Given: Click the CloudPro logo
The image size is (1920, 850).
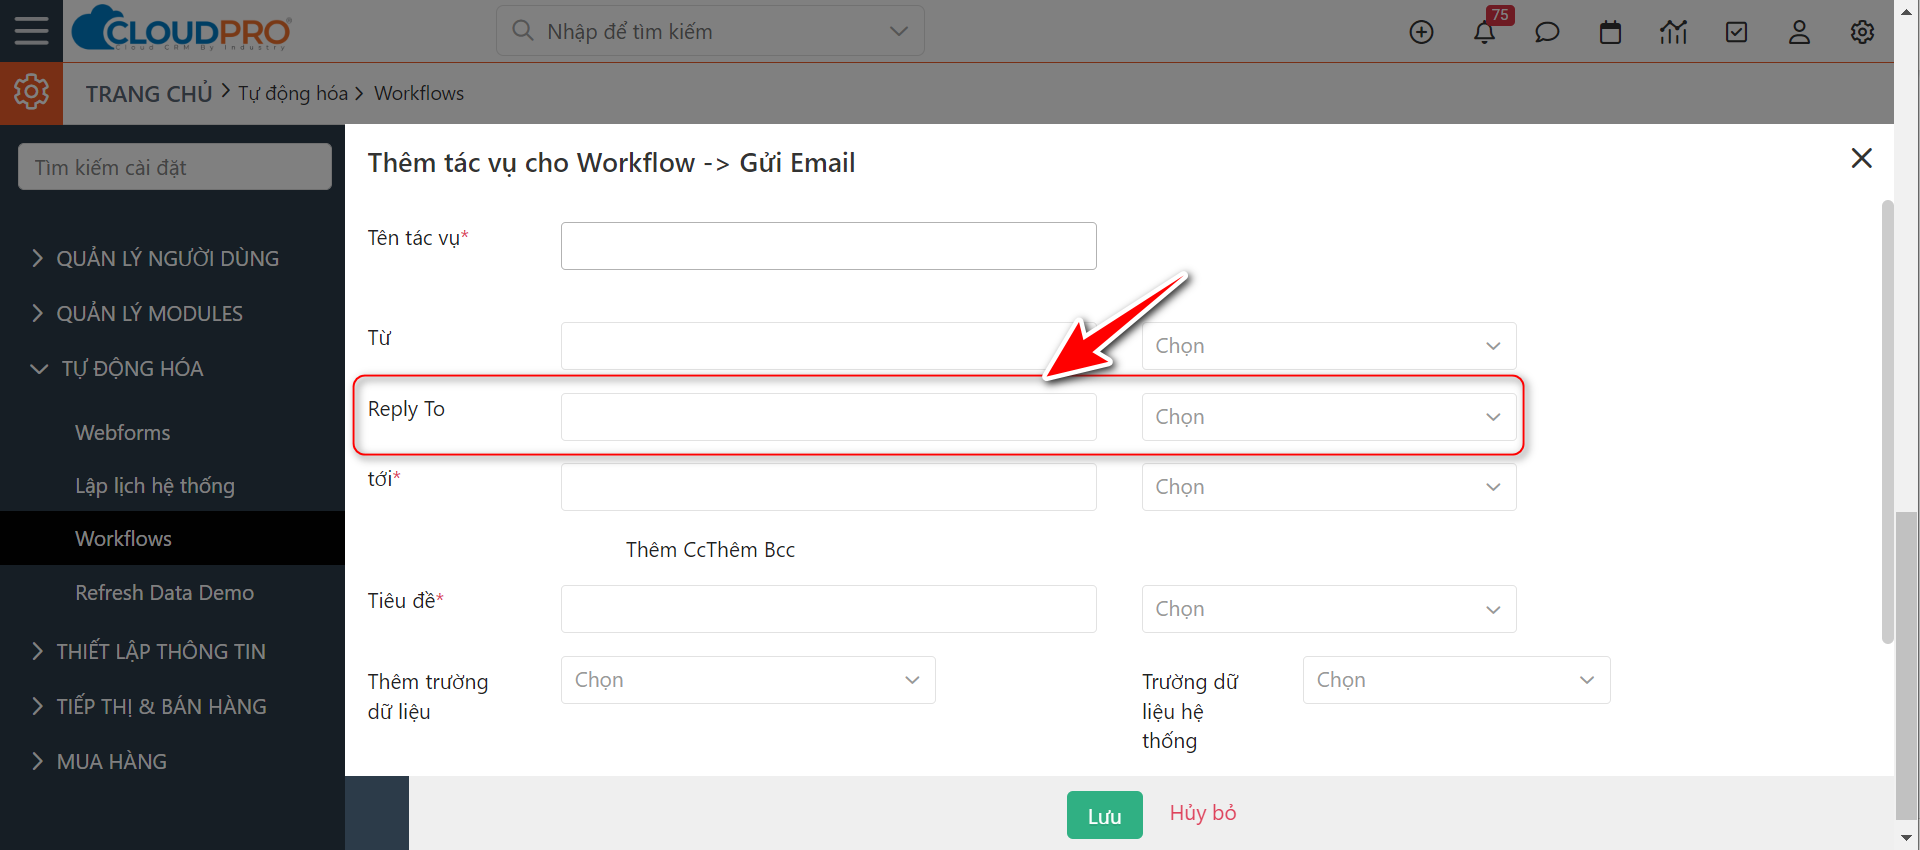Looking at the screenshot, I should [182, 29].
